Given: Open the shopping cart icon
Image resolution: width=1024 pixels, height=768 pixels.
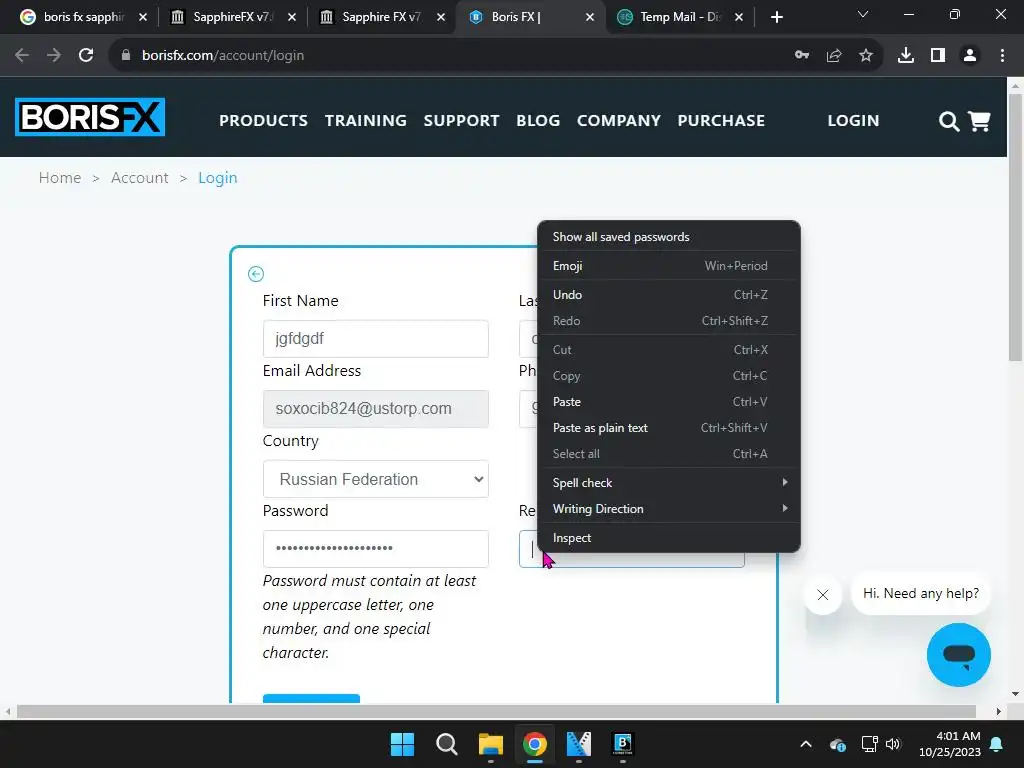Looking at the screenshot, I should [x=979, y=121].
